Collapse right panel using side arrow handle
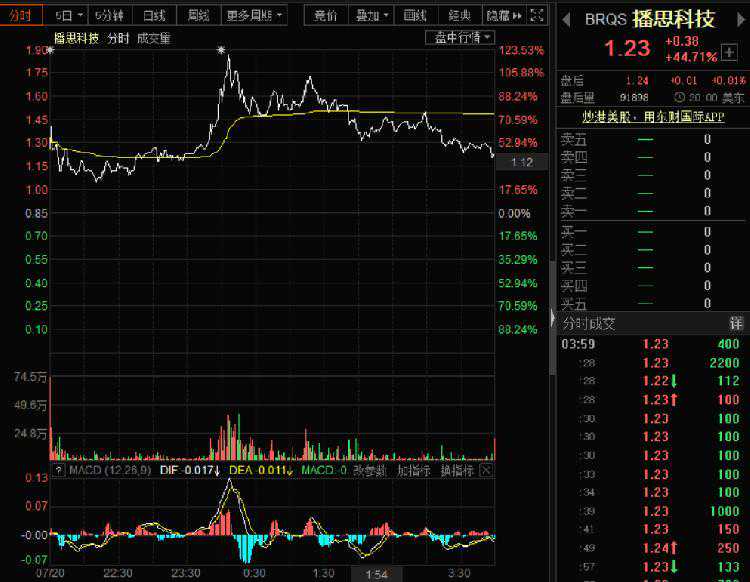Viewport: 750px width, 582px height. 553,317
